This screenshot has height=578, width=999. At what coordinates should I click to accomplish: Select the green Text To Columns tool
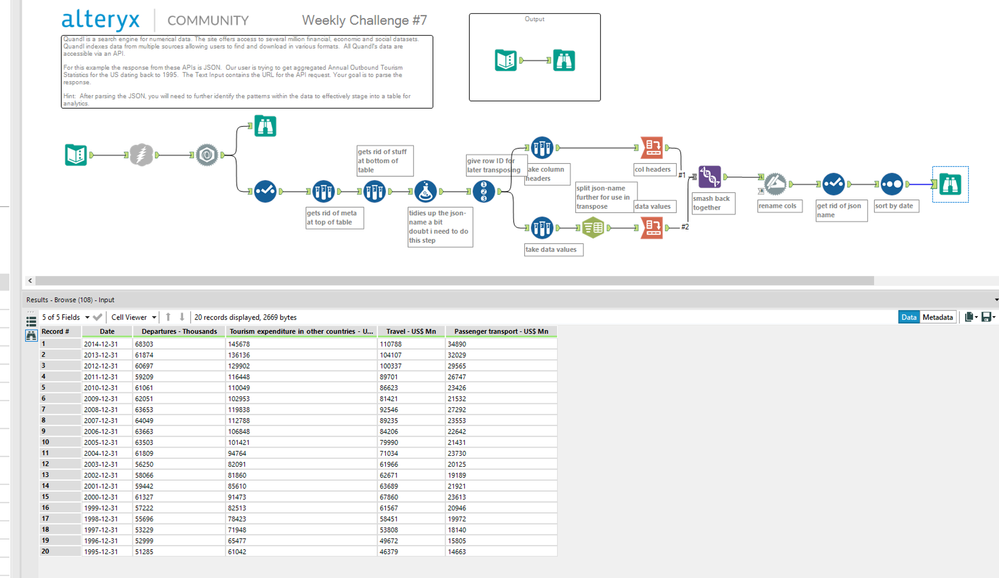[x=593, y=228]
